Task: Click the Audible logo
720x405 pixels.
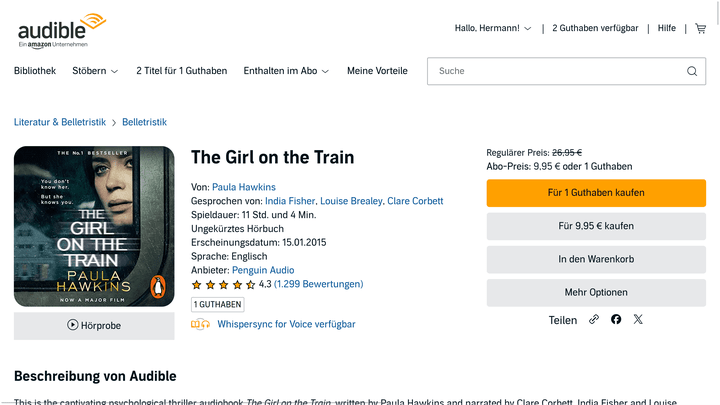Action: click(60, 30)
